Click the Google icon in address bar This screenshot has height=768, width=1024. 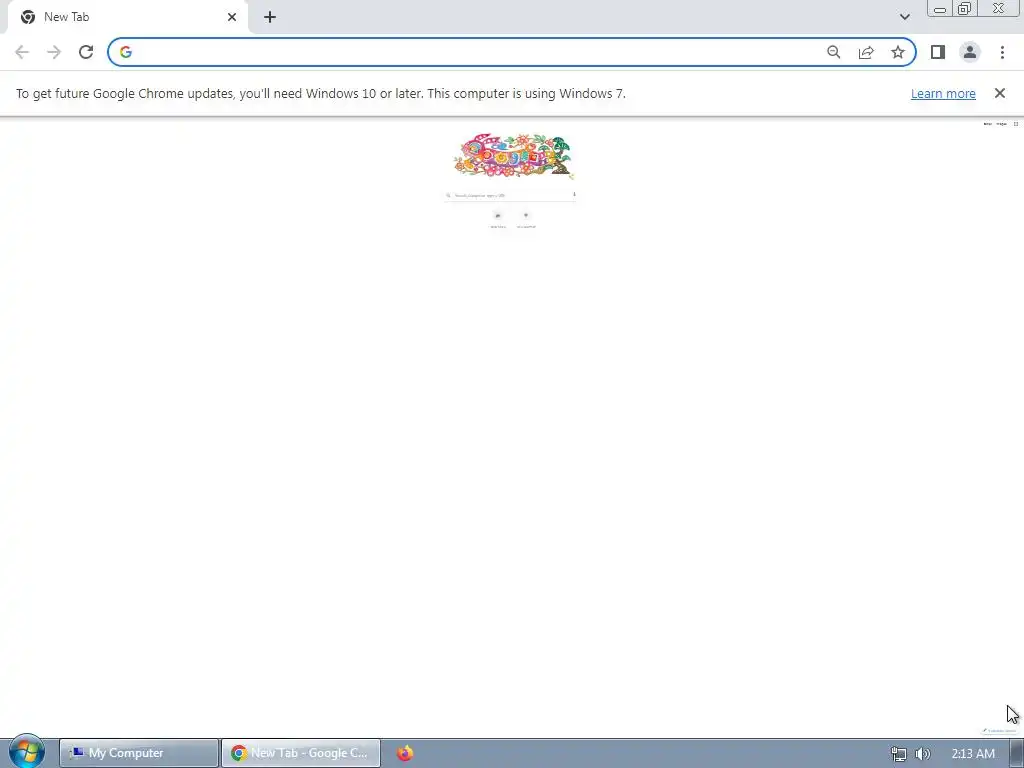click(126, 52)
